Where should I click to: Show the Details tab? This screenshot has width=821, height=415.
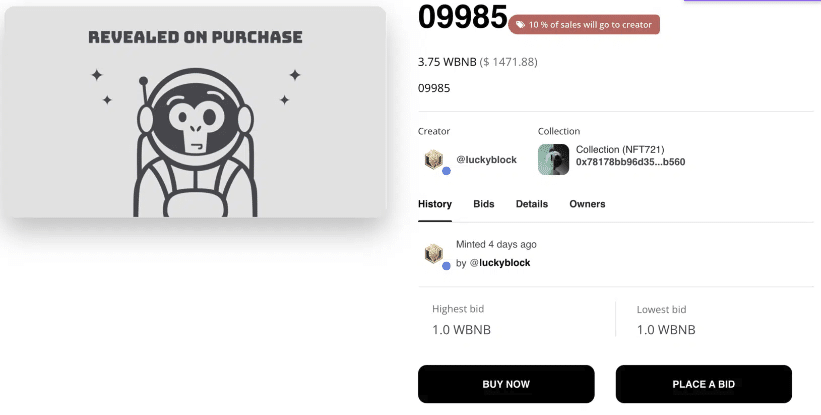pyautogui.click(x=532, y=204)
